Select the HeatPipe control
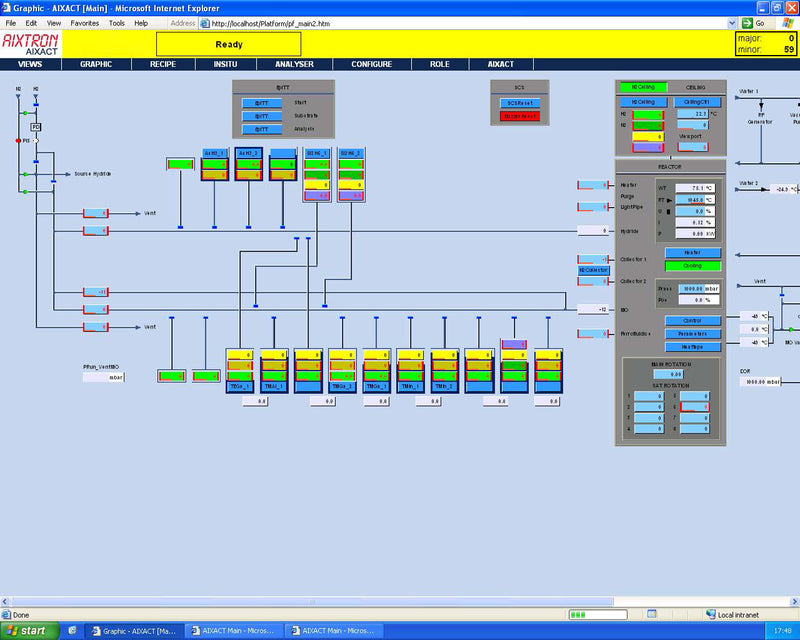 (692, 347)
